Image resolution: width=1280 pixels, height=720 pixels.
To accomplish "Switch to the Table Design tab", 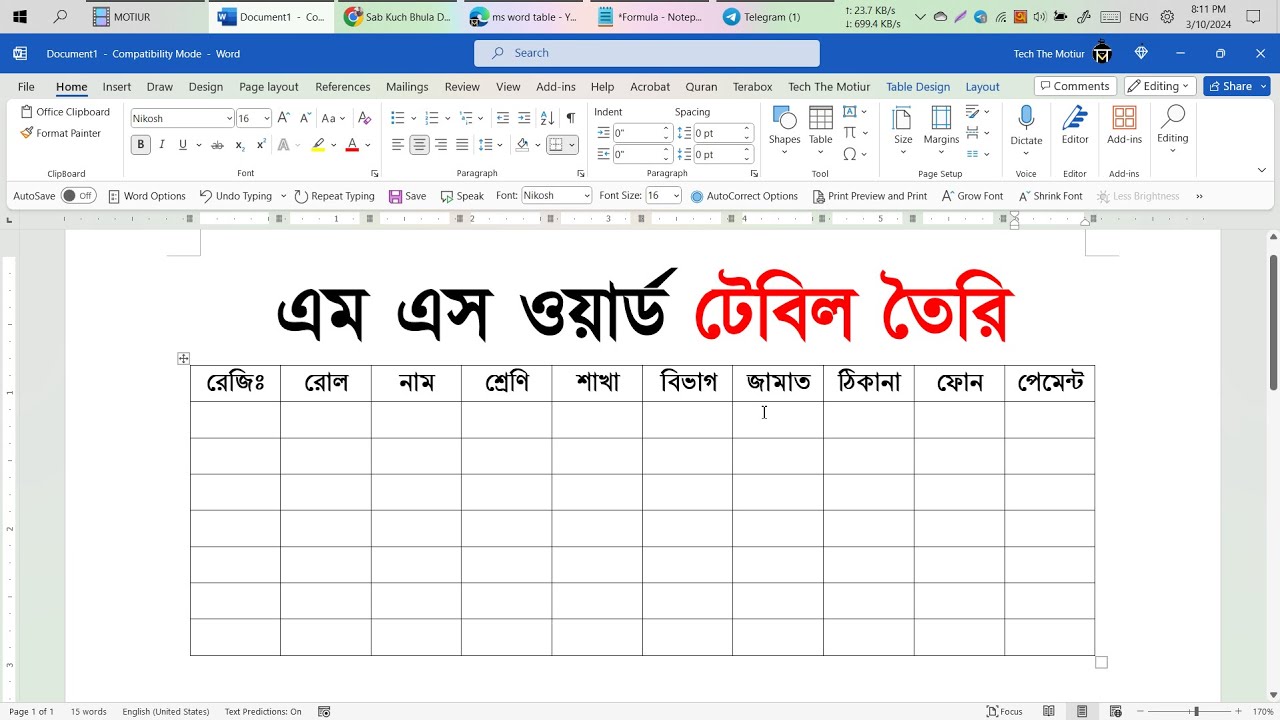I will pos(918,87).
